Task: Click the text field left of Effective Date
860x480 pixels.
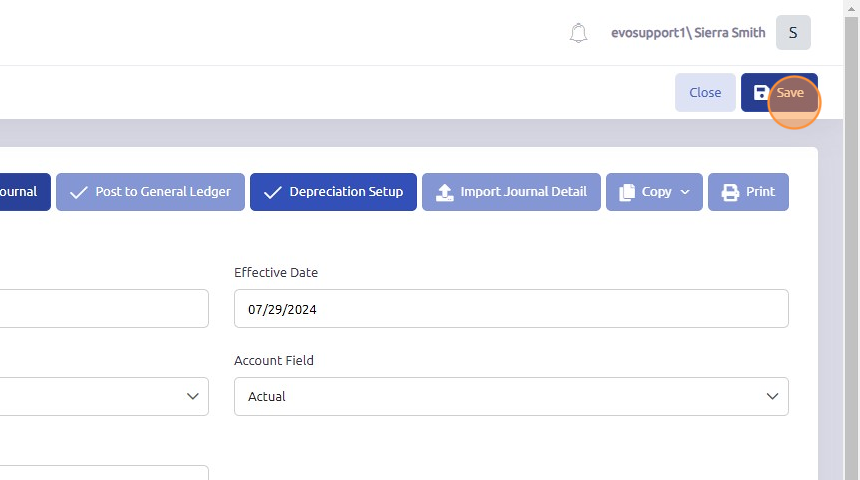Action: click(100, 309)
